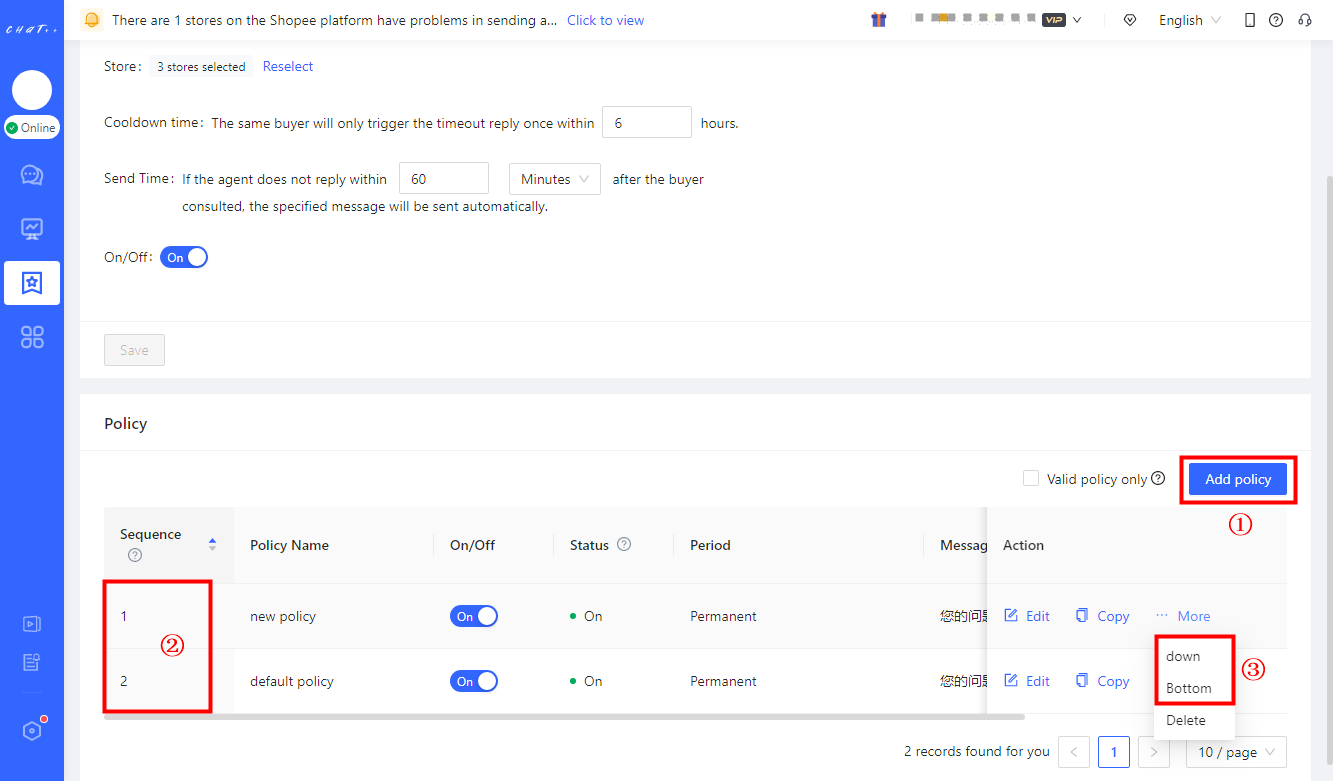Open the data monitor sidebar icon
1333x781 pixels.
coord(32,229)
